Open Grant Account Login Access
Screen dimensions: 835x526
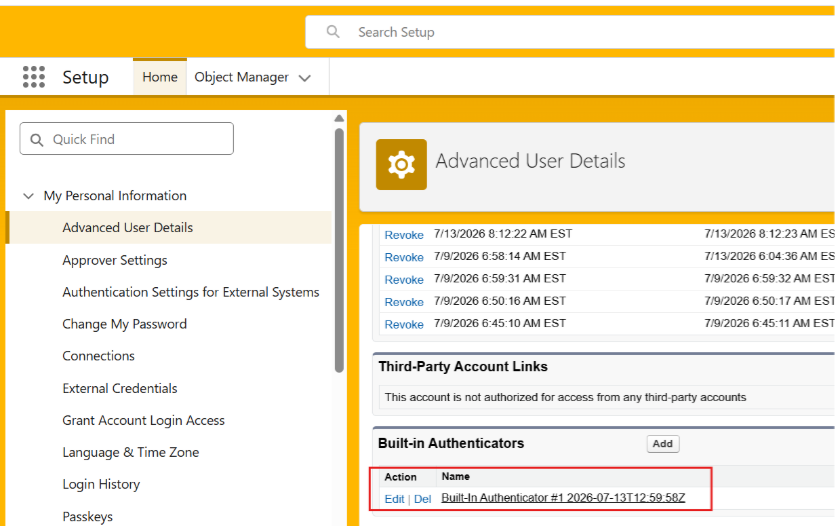[143, 420]
